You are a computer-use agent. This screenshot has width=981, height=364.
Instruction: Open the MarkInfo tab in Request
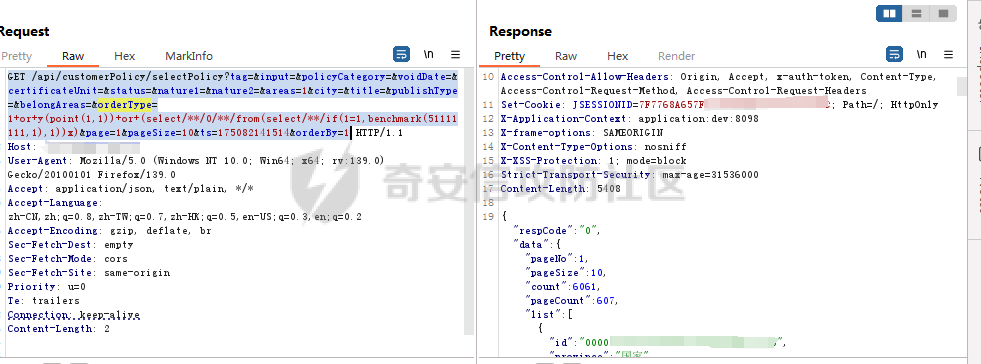tap(189, 56)
